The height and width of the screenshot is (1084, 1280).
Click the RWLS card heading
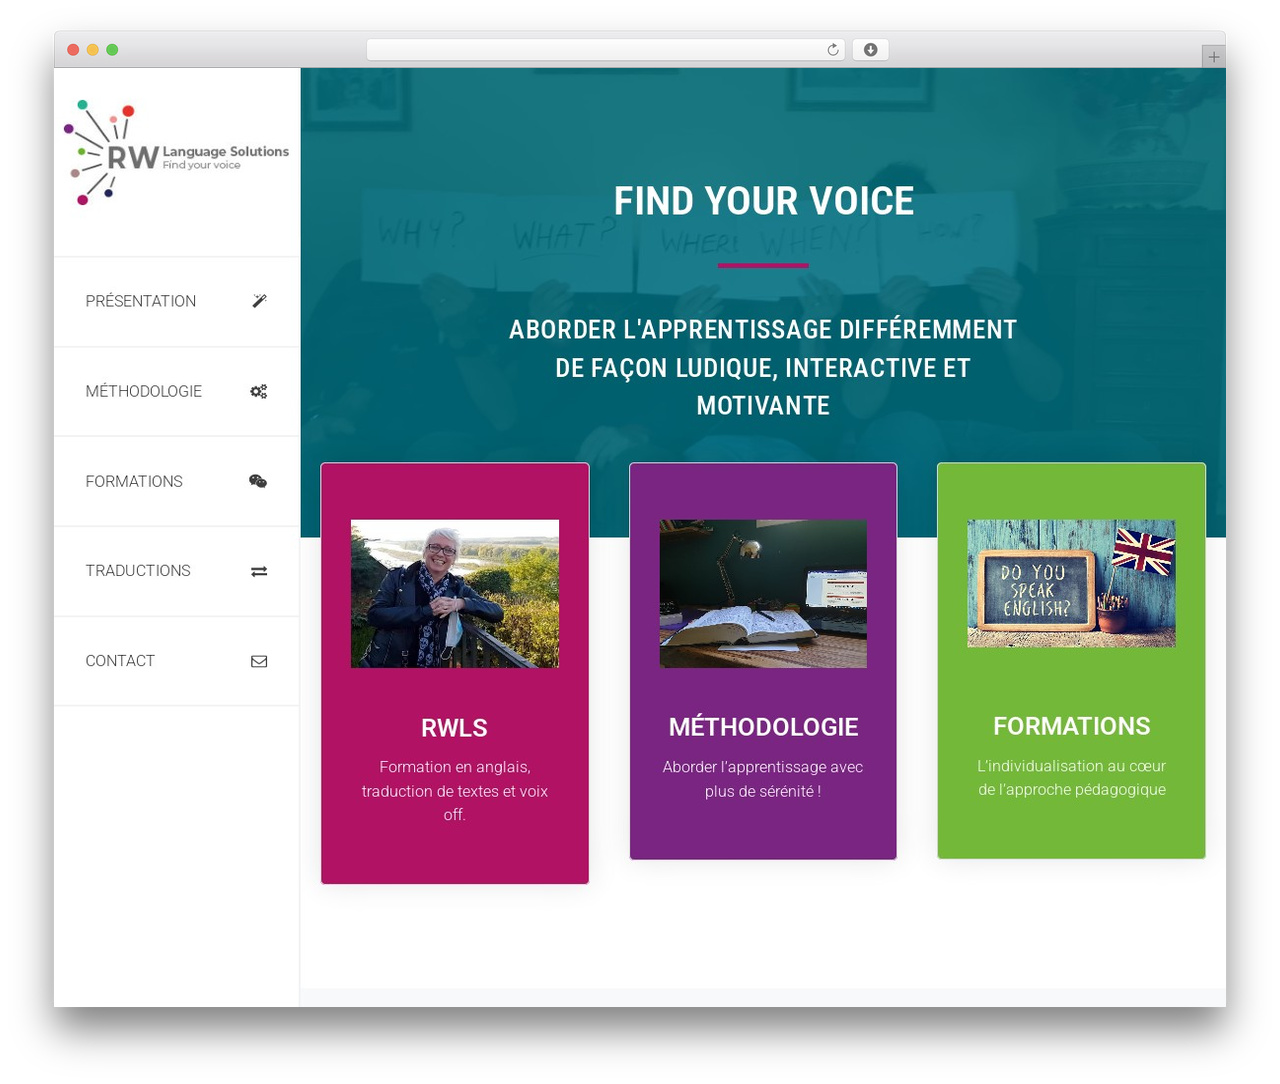click(x=454, y=728)
